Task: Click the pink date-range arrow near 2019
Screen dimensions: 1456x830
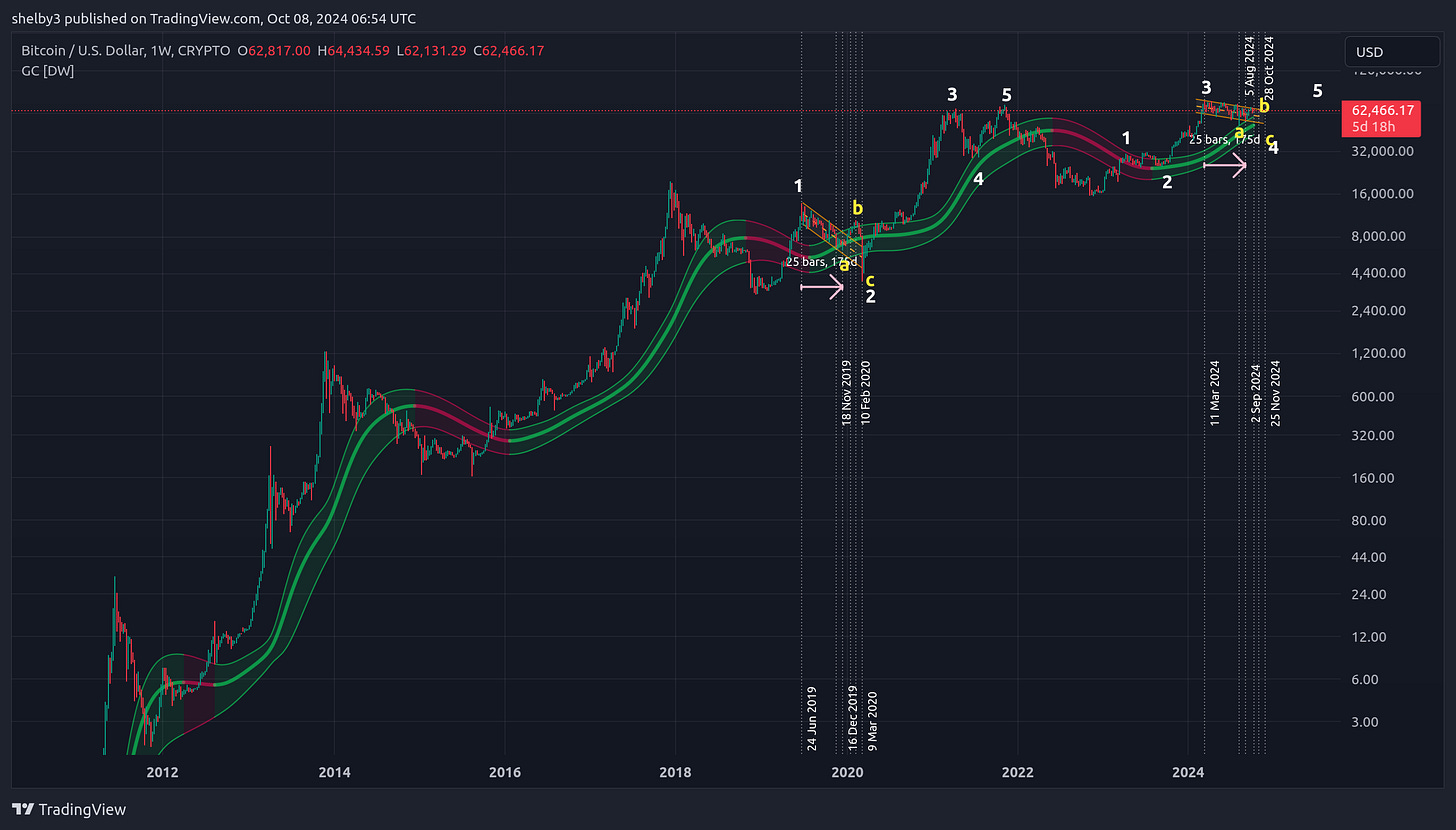Action: 822,287
